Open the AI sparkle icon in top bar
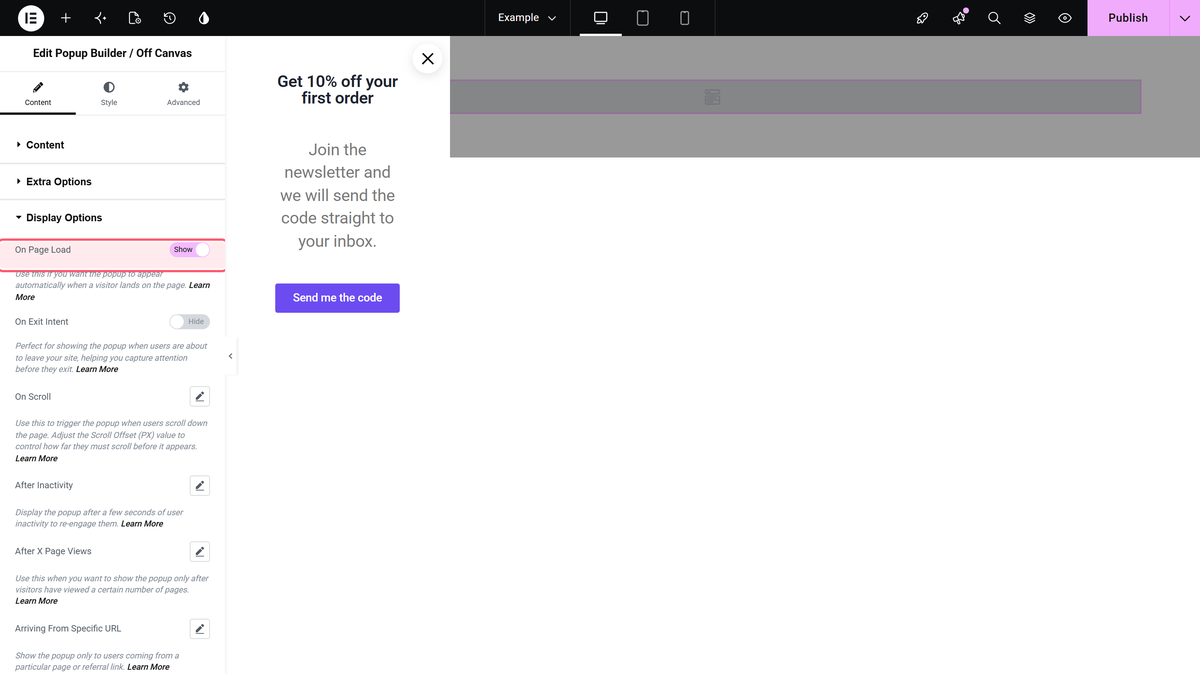The width and height of the screenshot is (1200, 675). coord(100,18)
